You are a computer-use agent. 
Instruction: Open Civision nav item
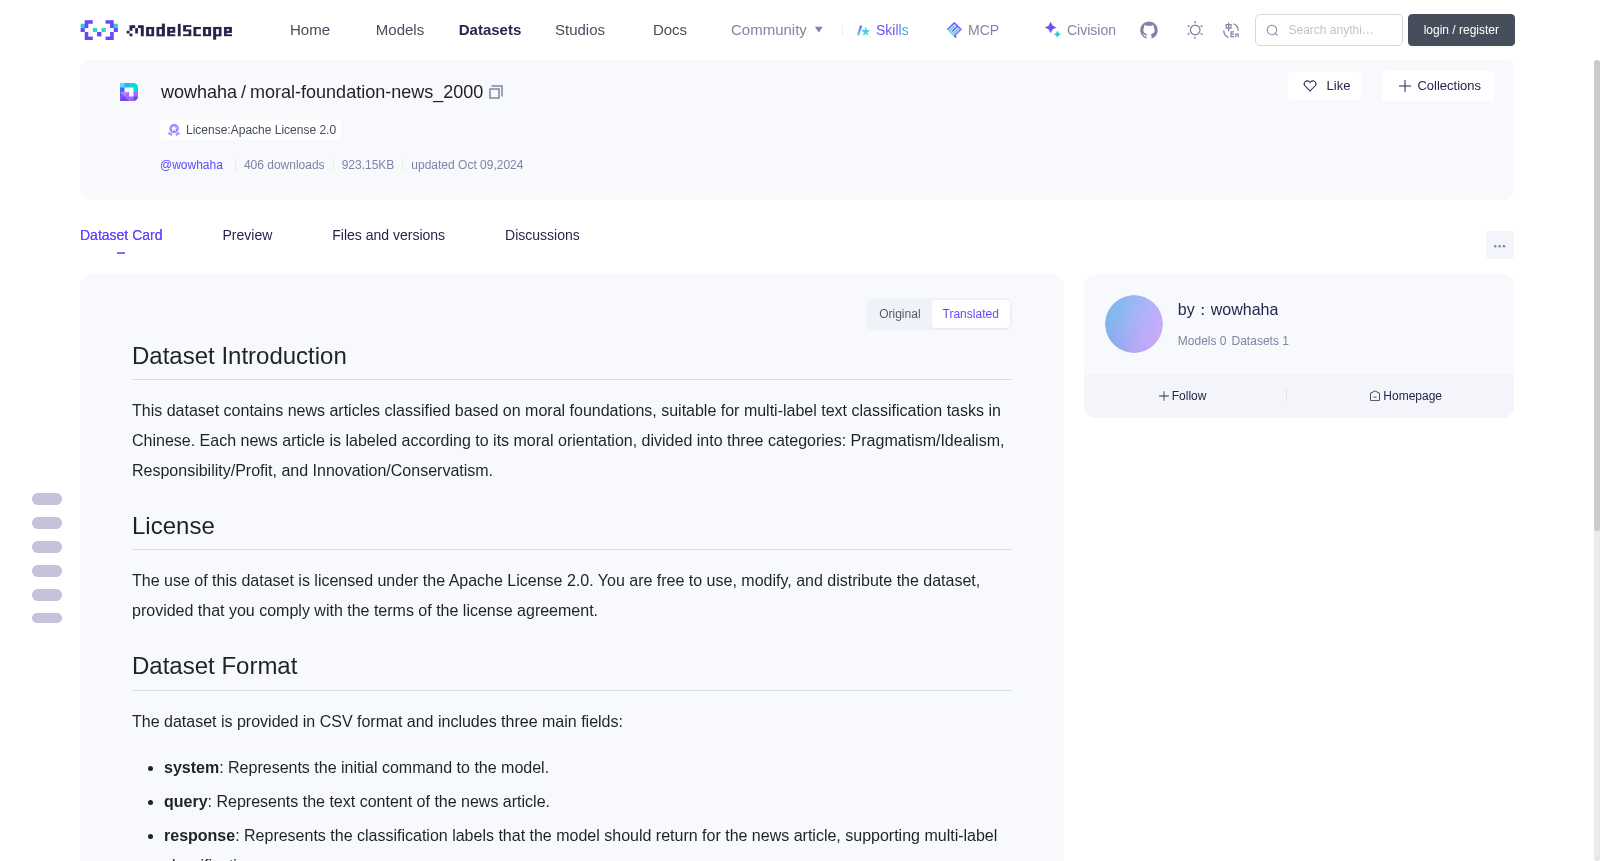(1080, 30)
